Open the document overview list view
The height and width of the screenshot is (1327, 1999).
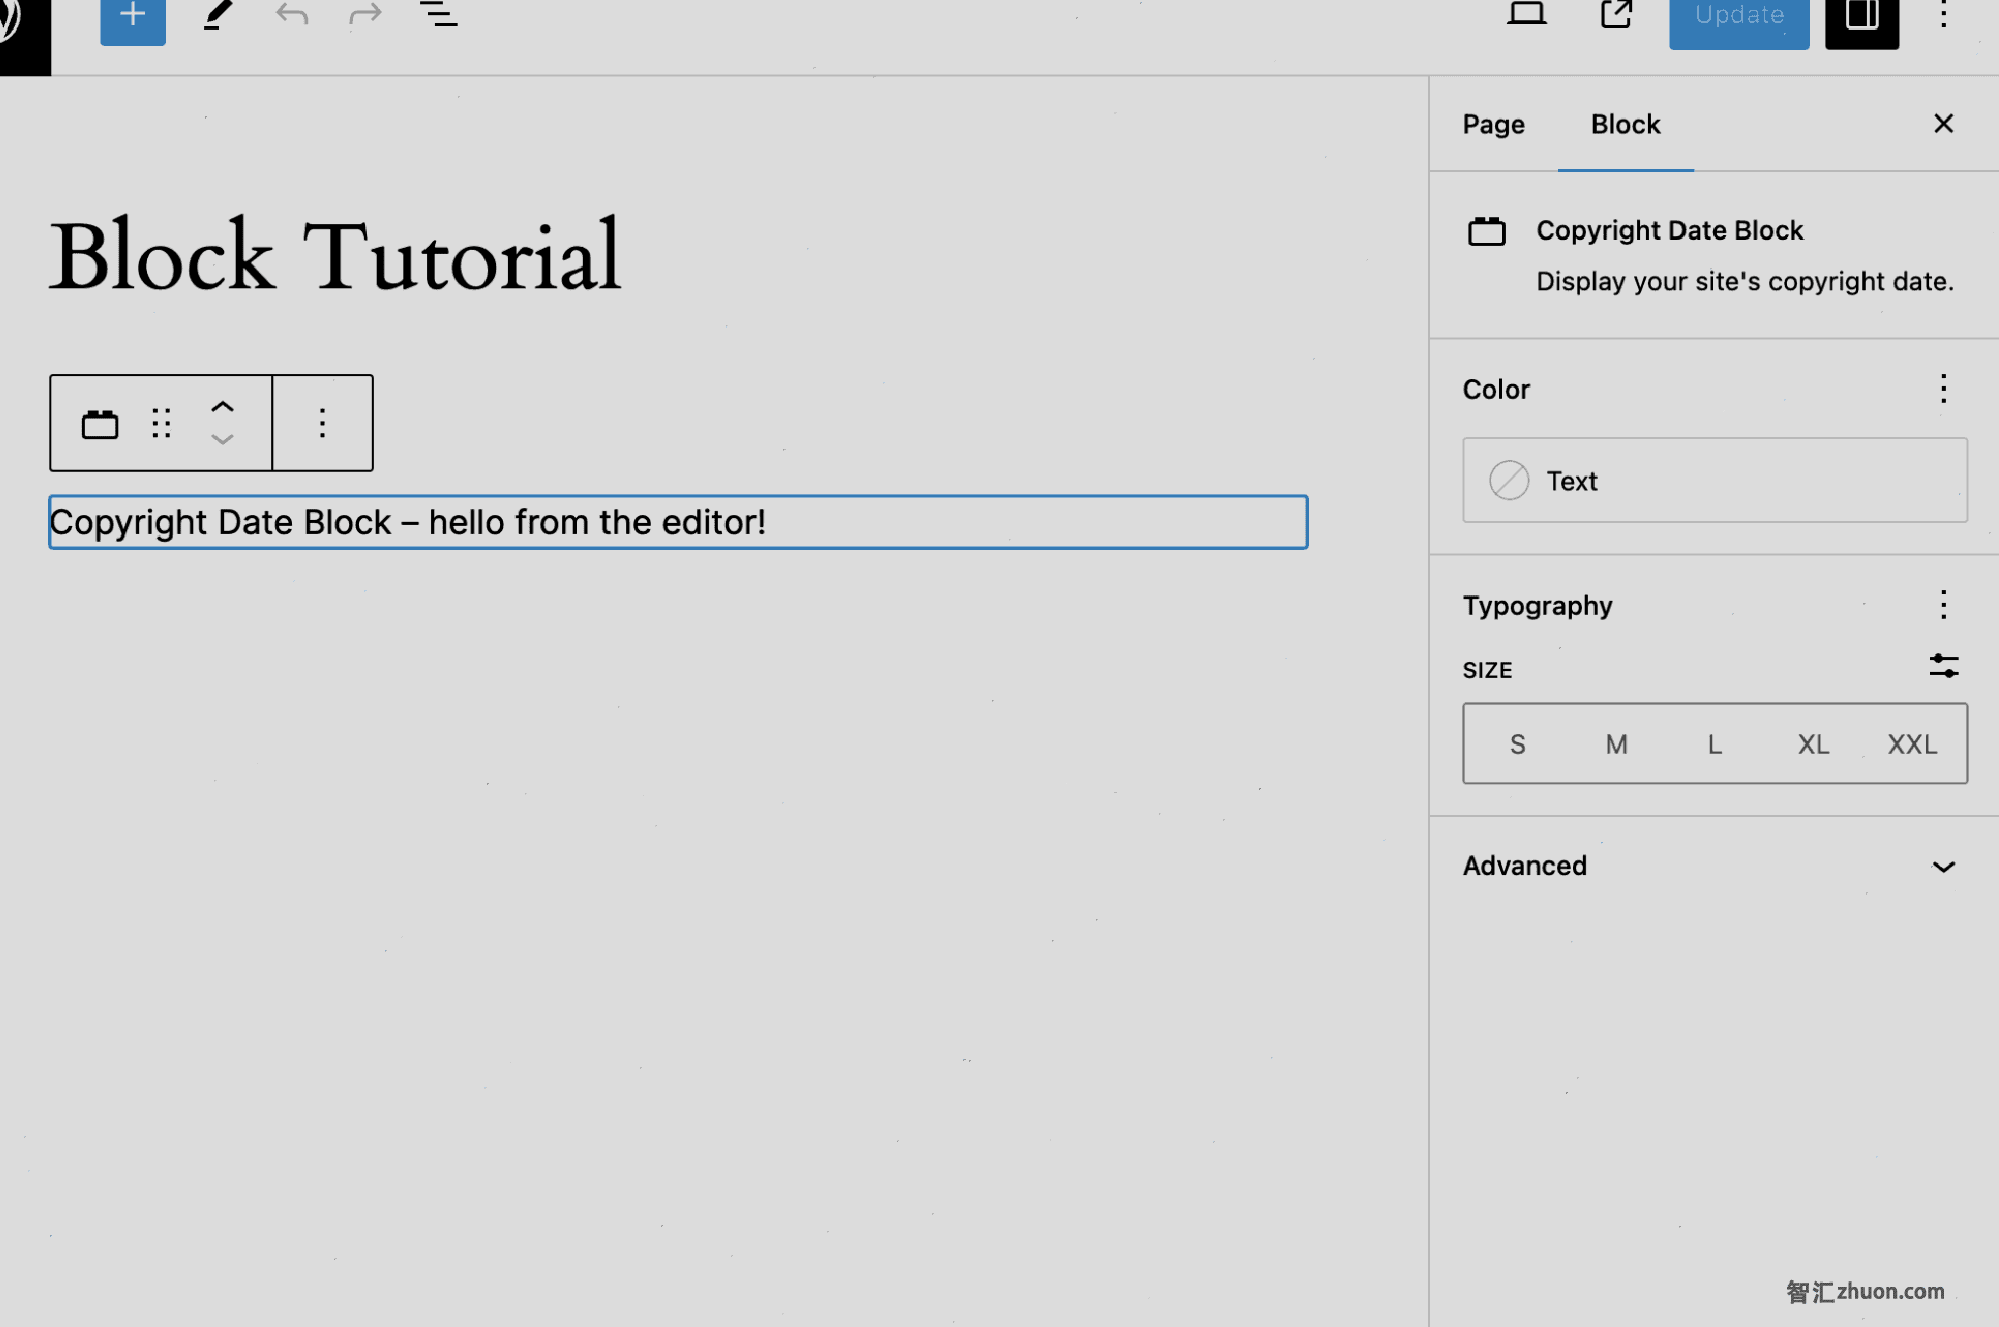(438, 14)
